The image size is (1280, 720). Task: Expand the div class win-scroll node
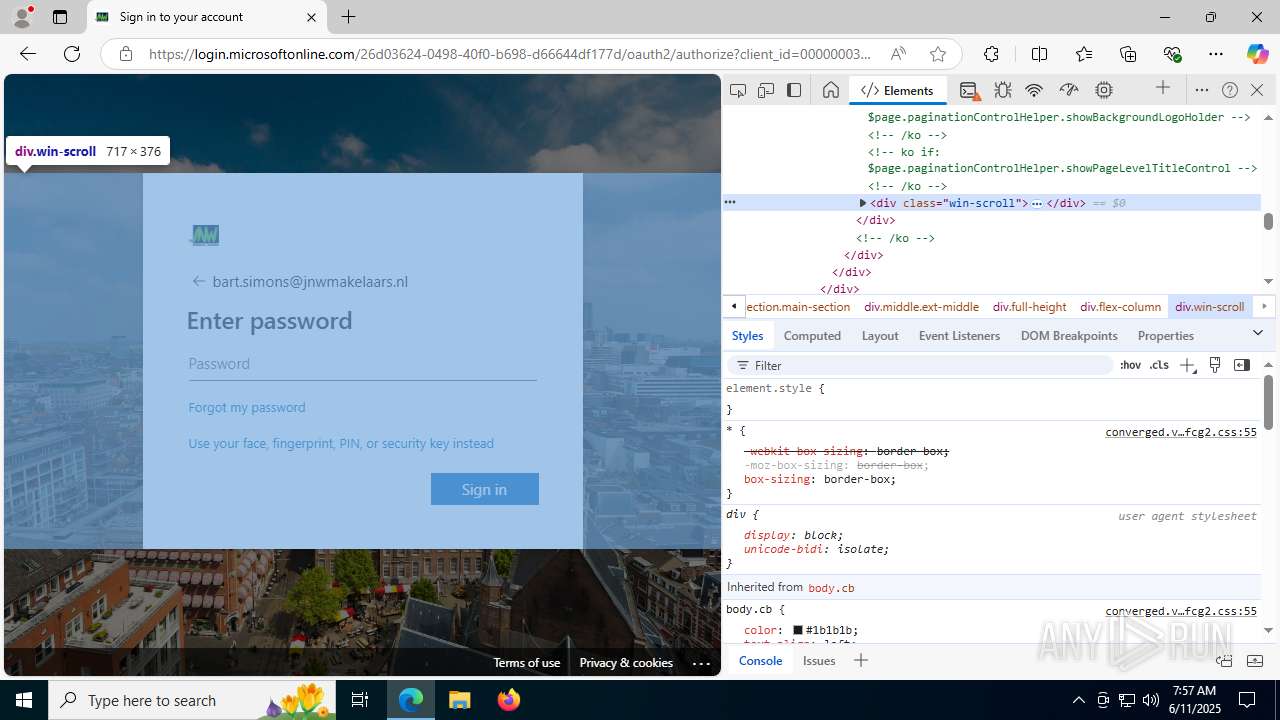pyautogui.click(x=863, y=203)
